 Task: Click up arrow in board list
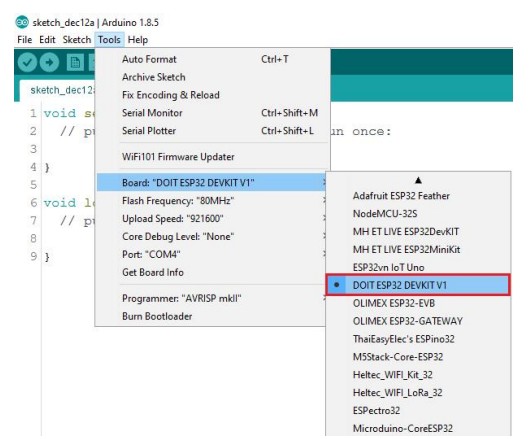click(x=418, y=180)
